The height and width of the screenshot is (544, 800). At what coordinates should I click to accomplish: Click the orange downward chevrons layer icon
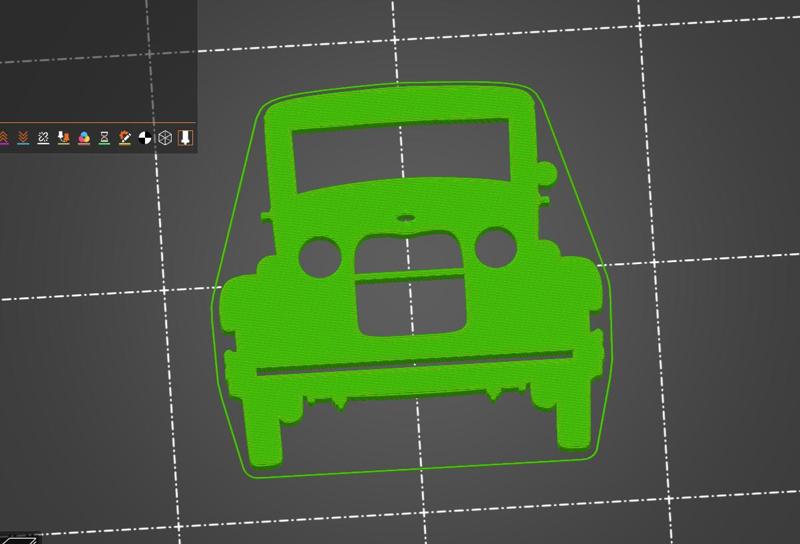pos(23,137)
